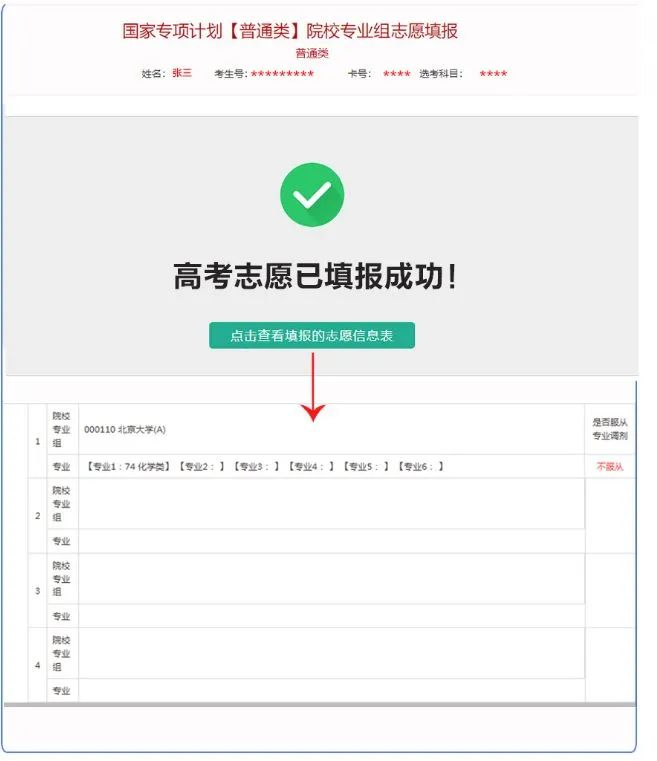Click row 2's empty 专业 field

331,541
